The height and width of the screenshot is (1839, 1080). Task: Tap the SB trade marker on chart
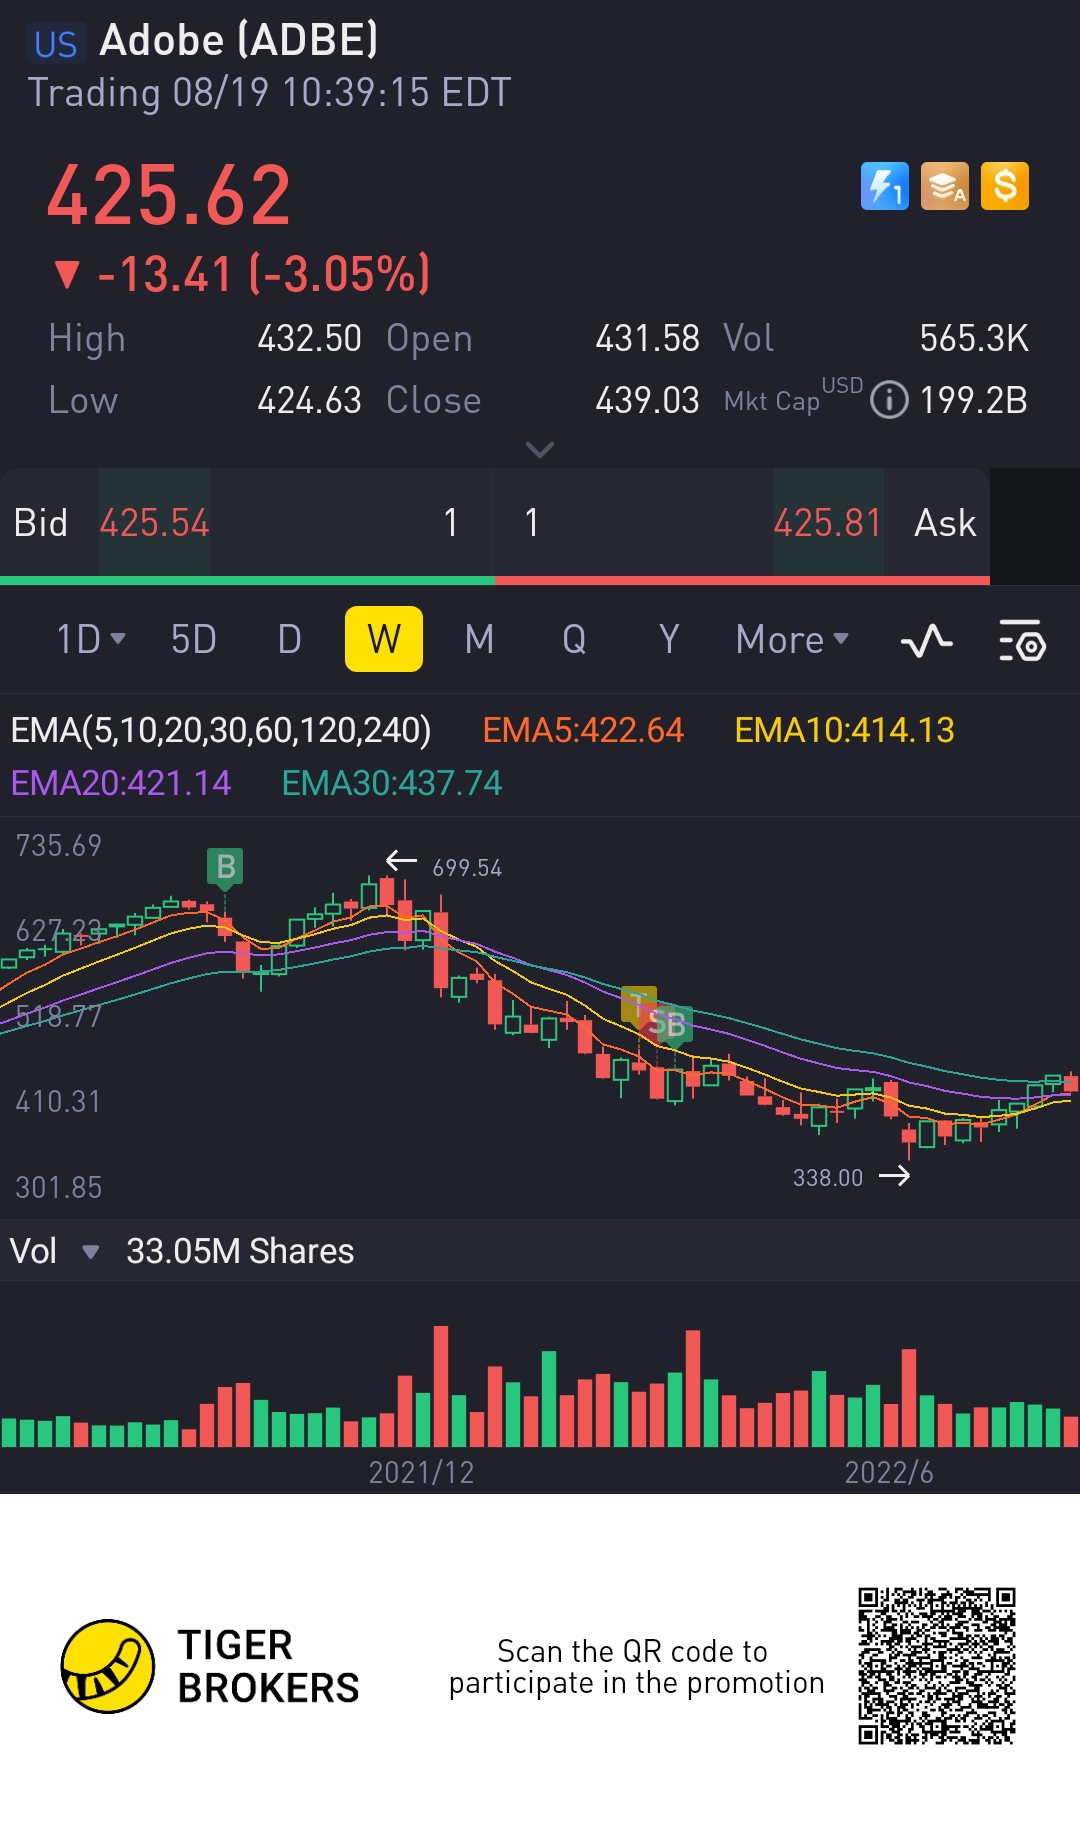pos(667,1023)
